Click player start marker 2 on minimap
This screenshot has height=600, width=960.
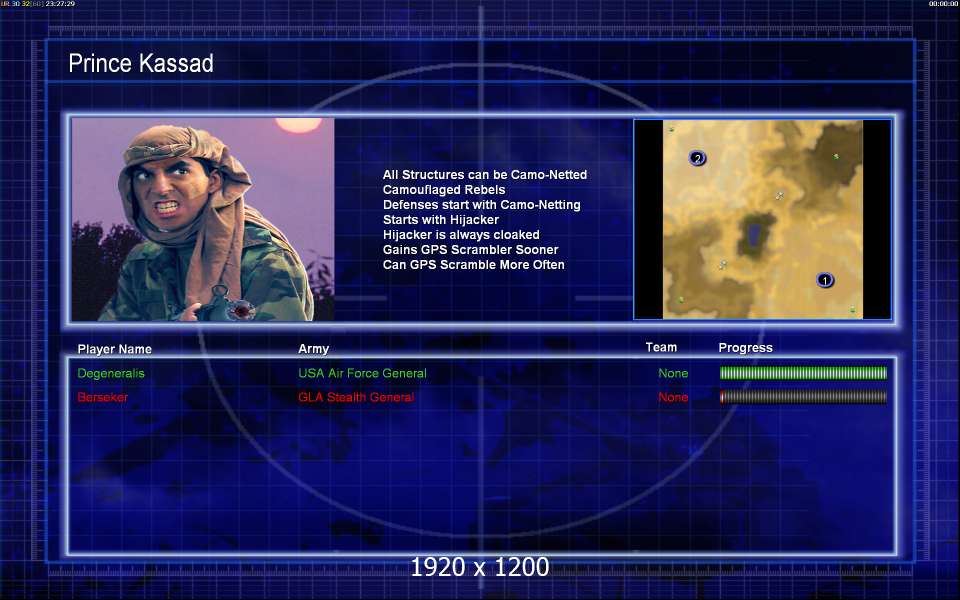[697, 159]
